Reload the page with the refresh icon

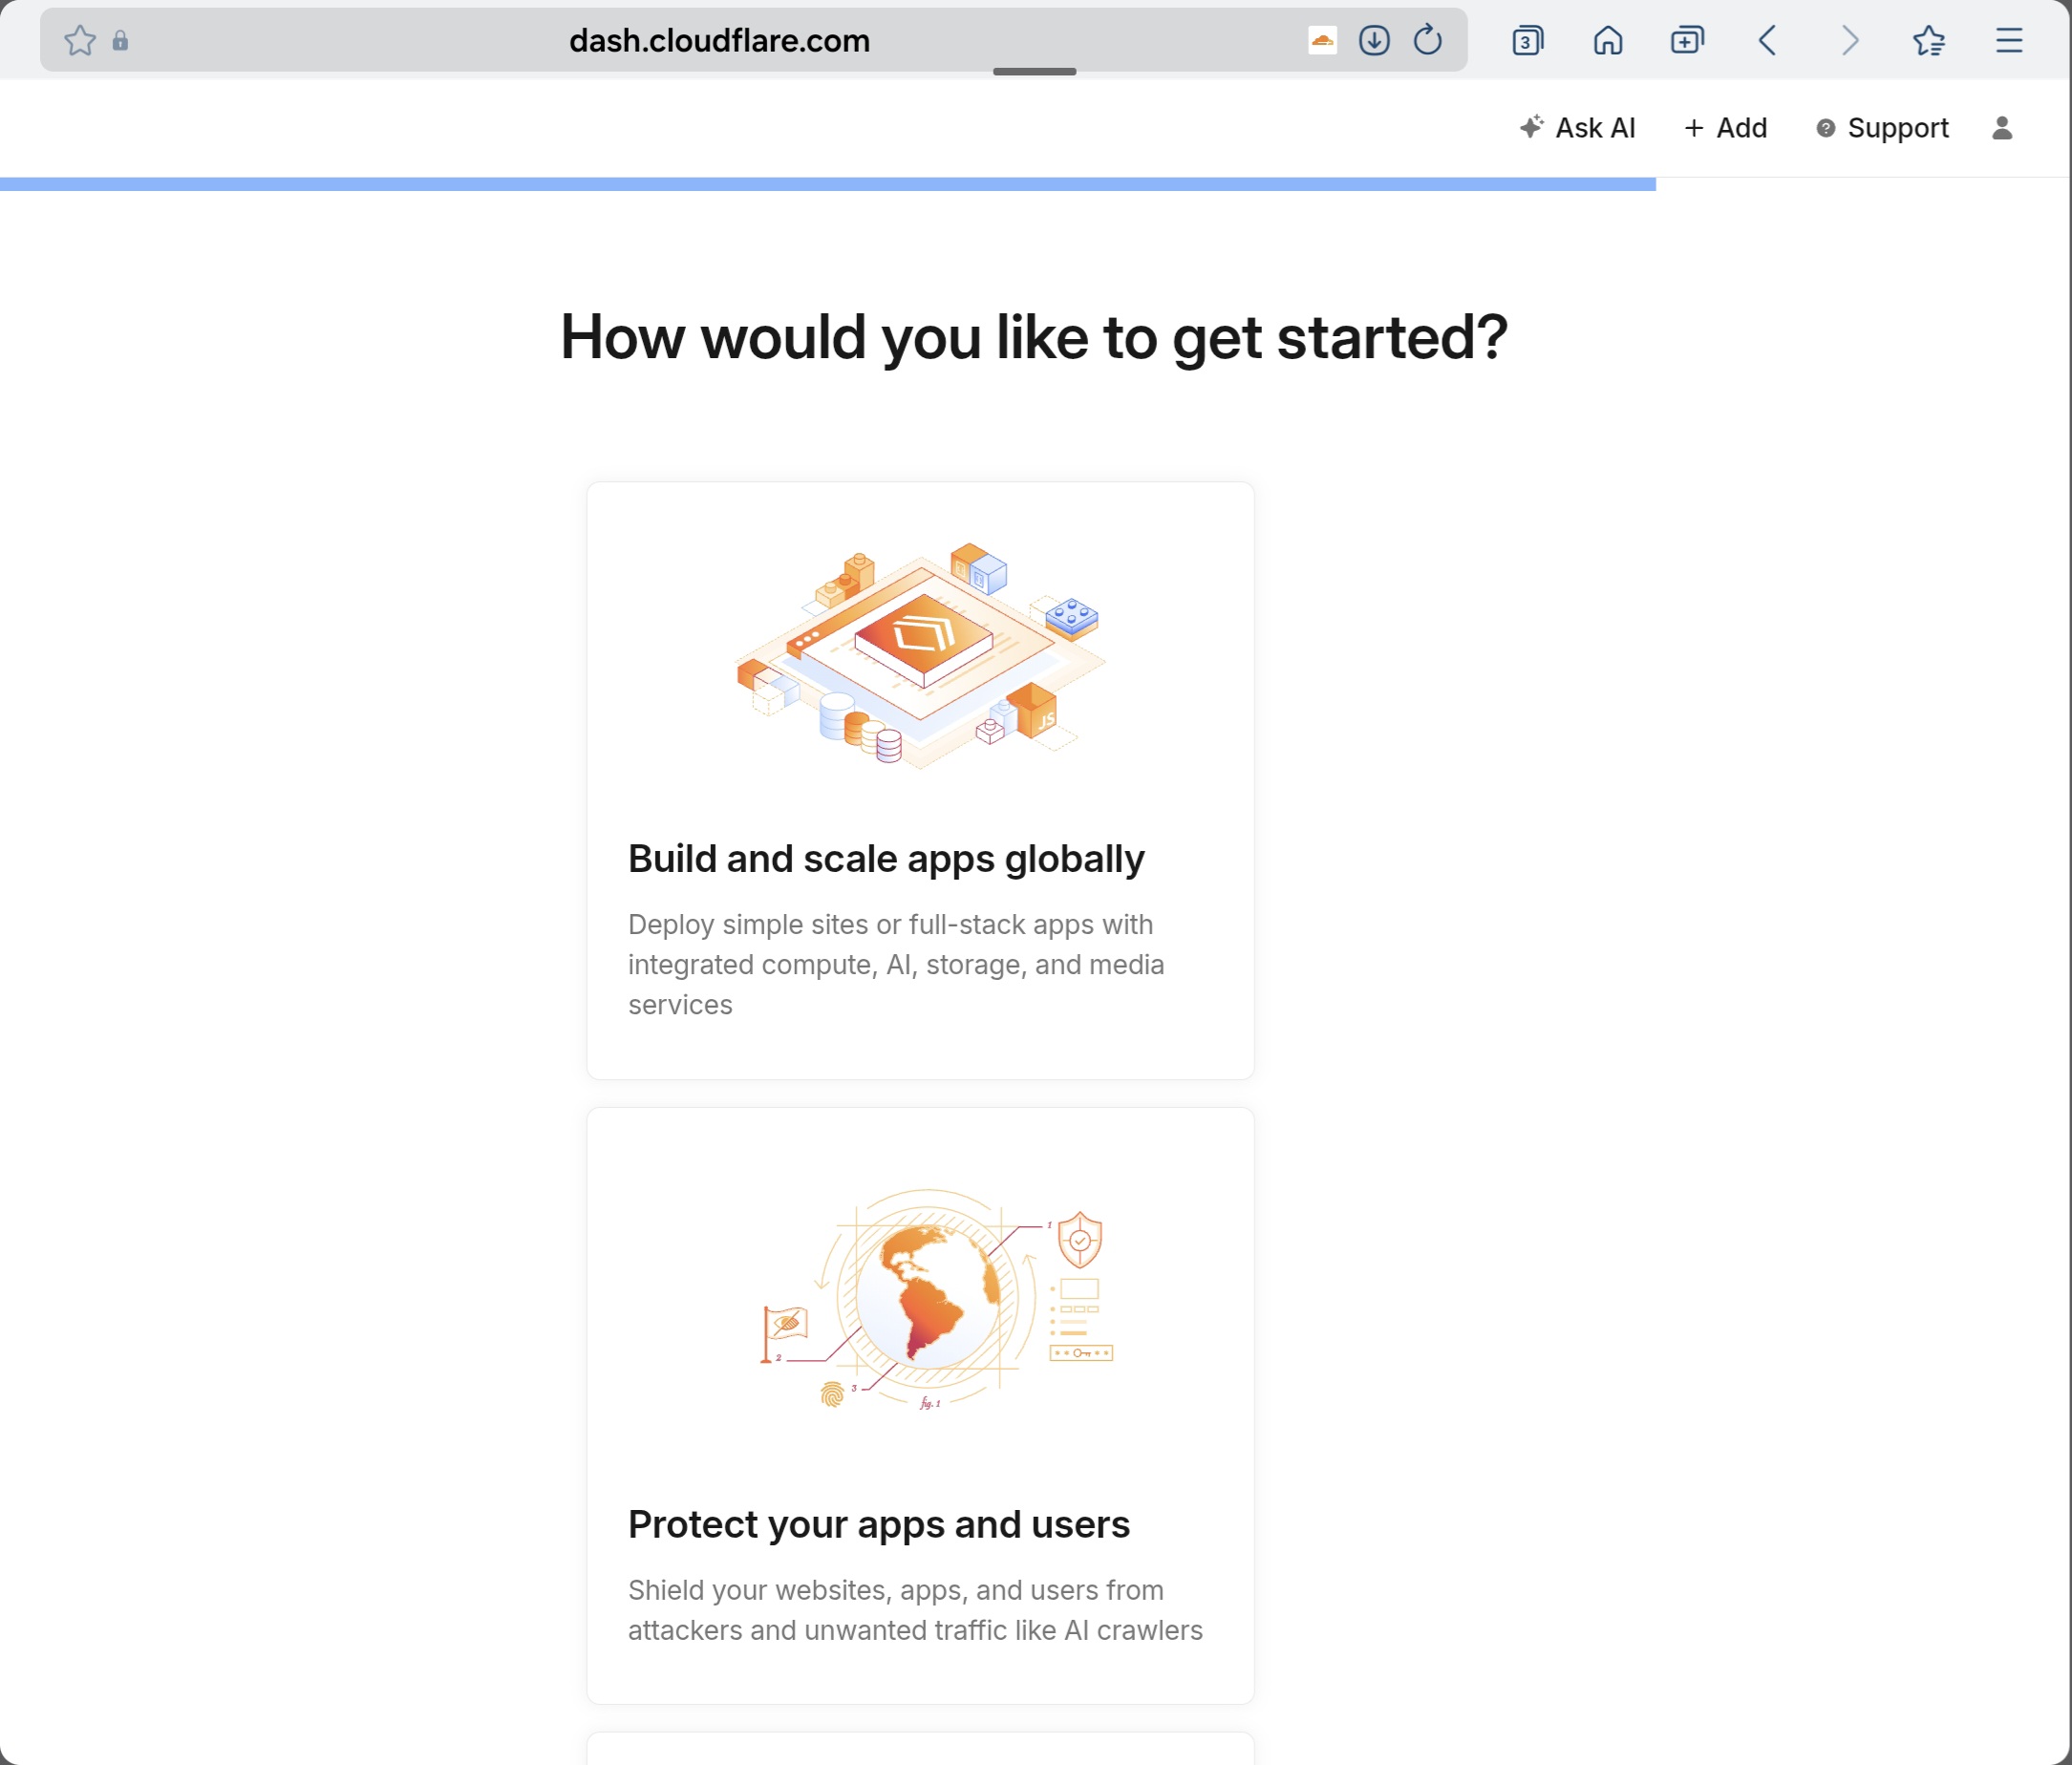pyautogui.click(x=1427, y=41)
